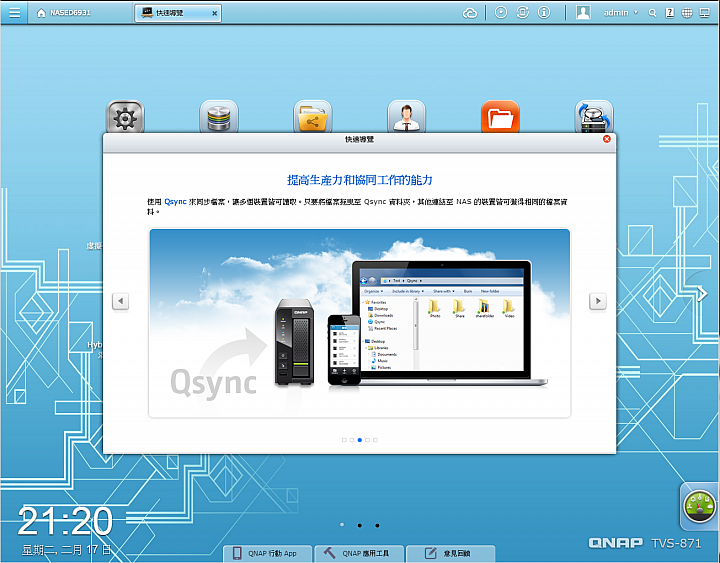Screen dimensions: 720x563
Task: Jump to fourth quick tour slide dot
Action: (x=367, y=440)
